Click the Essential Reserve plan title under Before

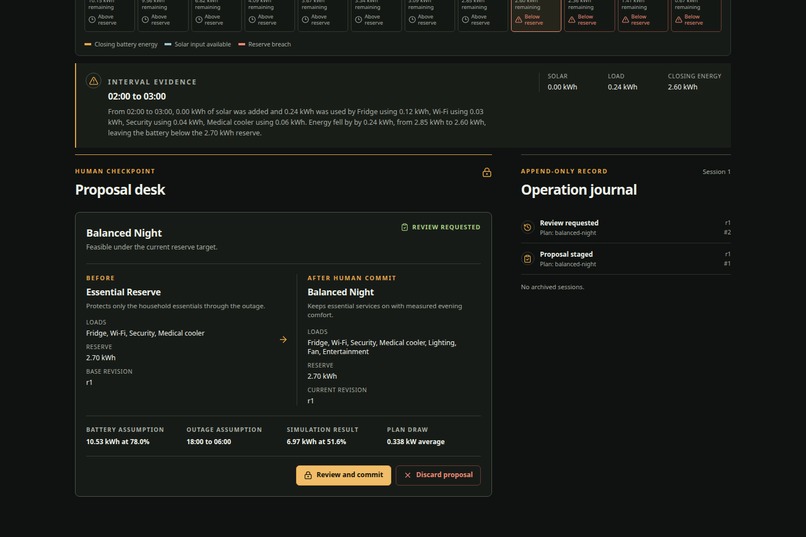pyautogui.click(x=123, y=292)
